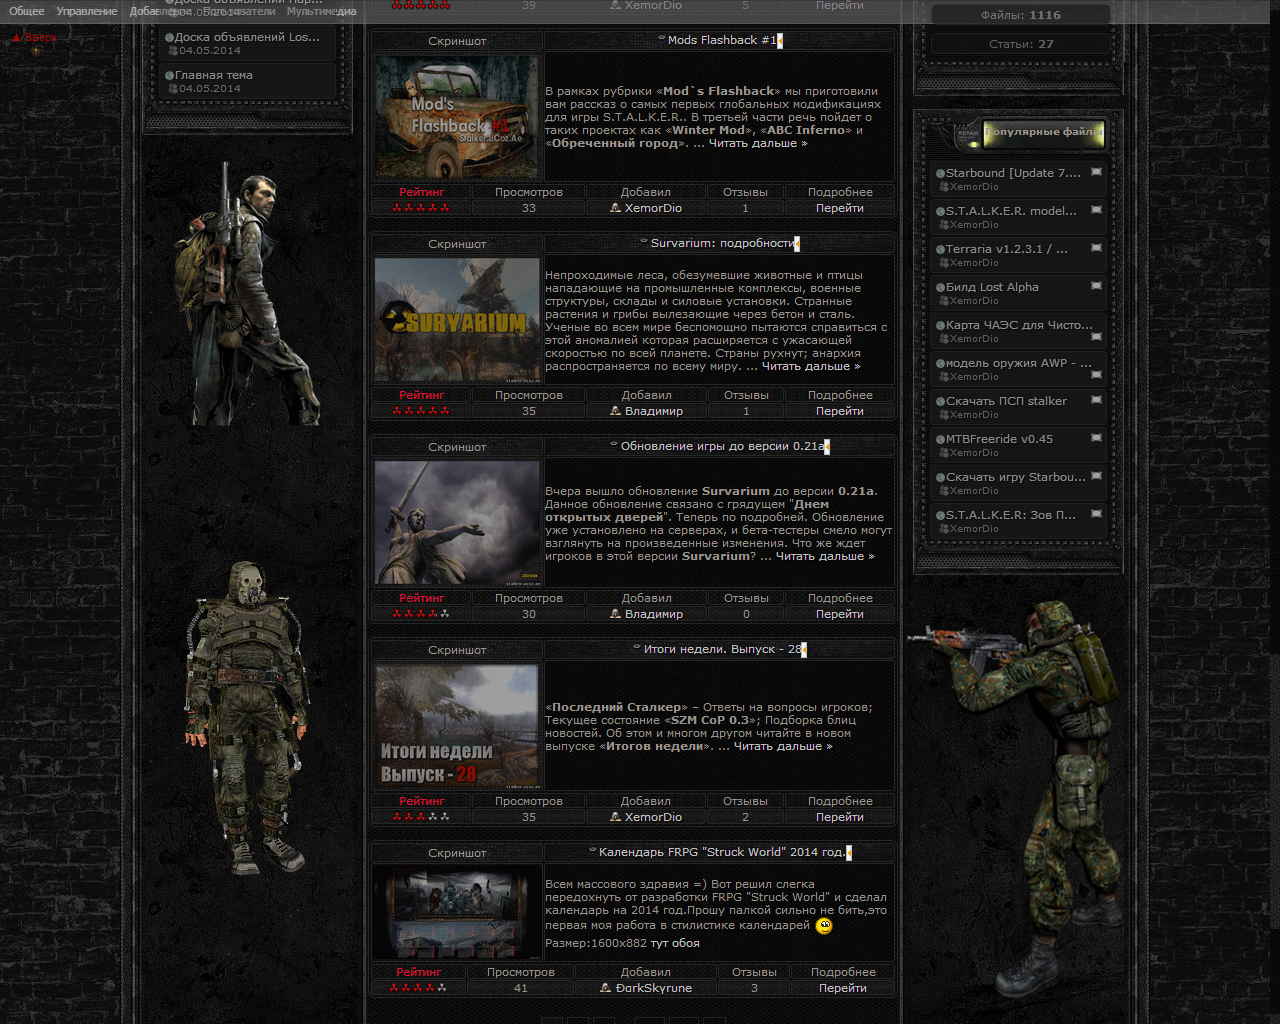Viewport: 1280px width, 1024px height.
Task: Open forum topic Главная тема
Action: (214, 75)
